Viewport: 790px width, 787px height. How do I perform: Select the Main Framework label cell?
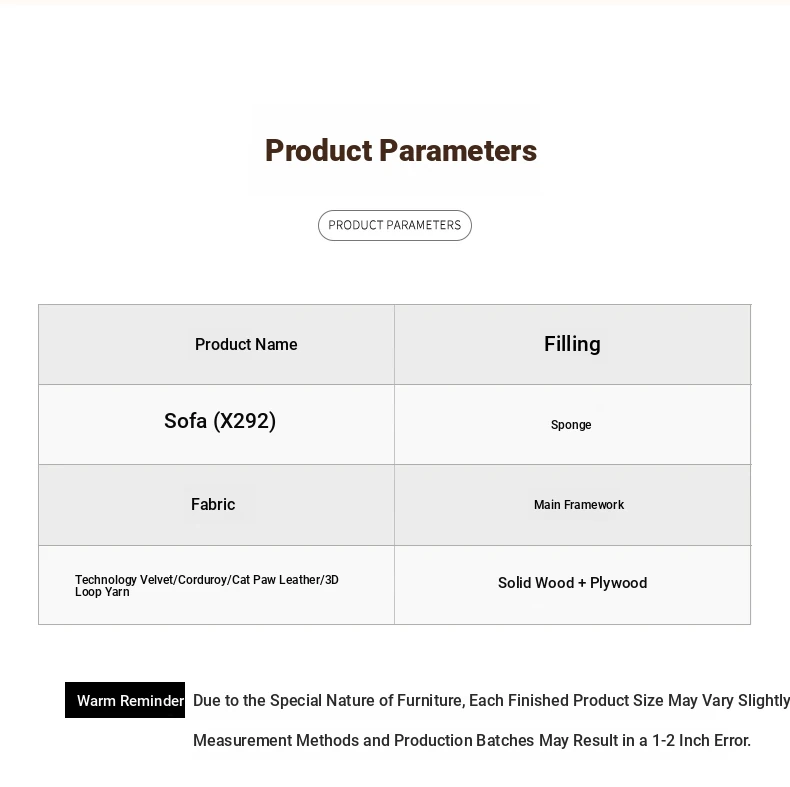coord(578,505)
